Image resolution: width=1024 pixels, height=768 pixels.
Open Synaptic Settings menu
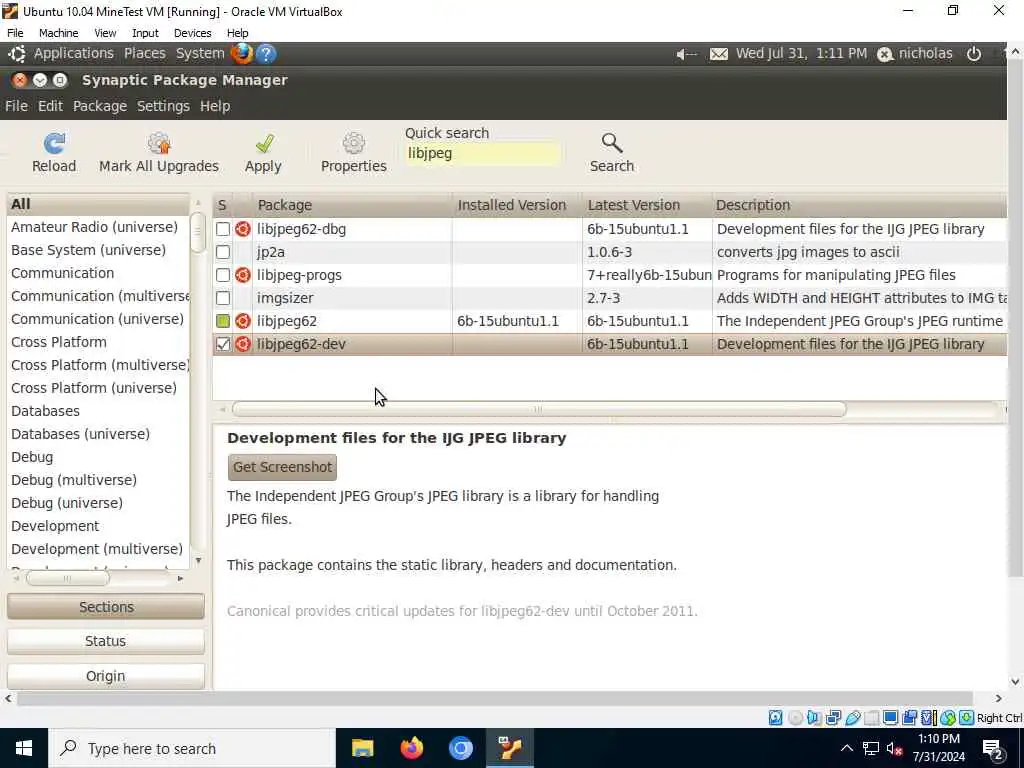(x=163, y=106)
